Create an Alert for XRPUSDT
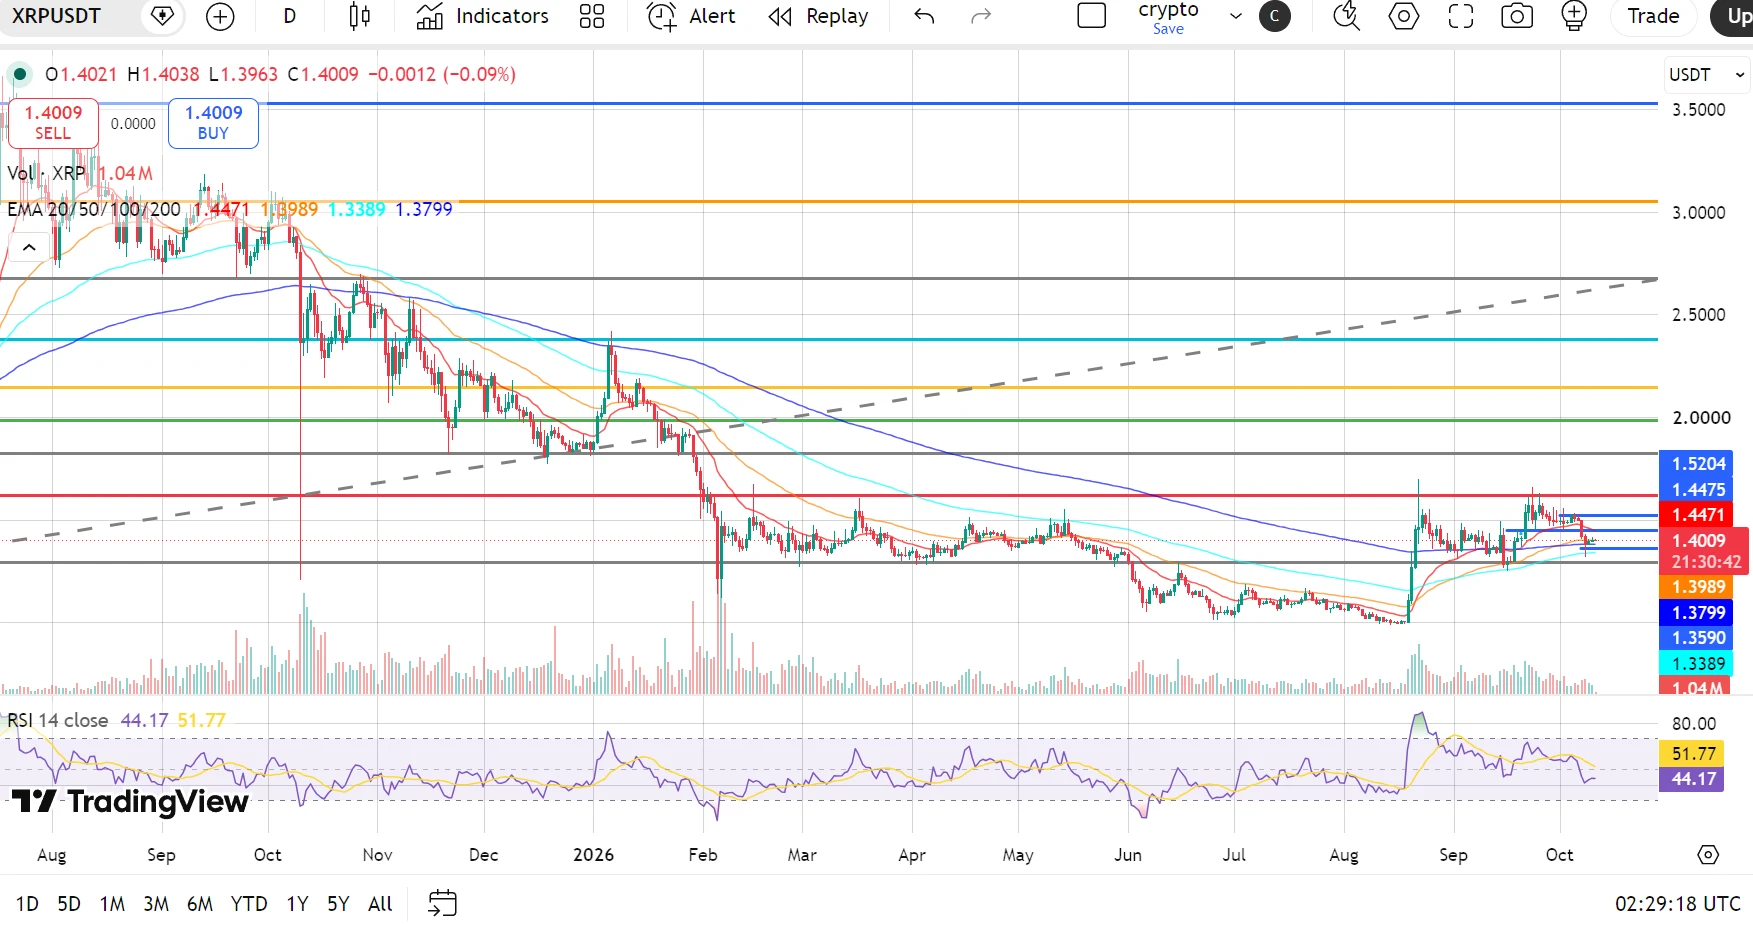Image resolution: width=1753 pixels, height=926 pixels. pos(691,16)
